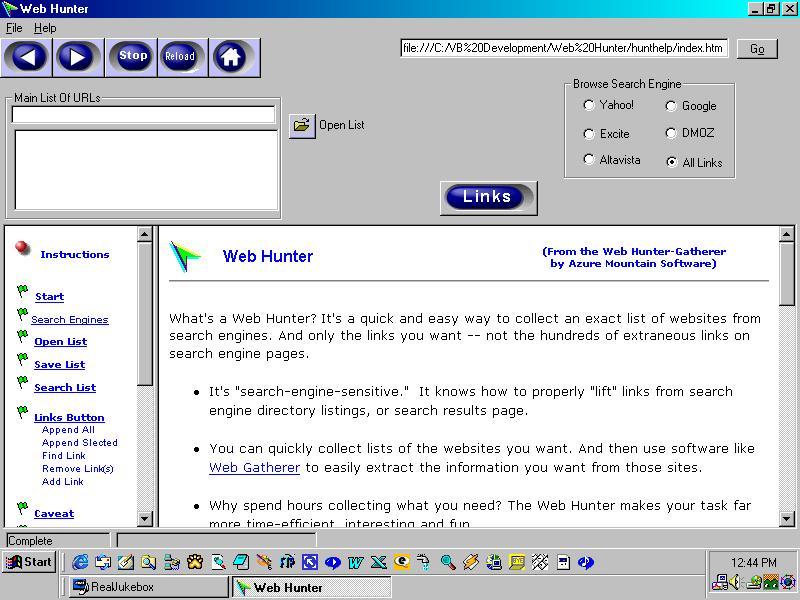Click the Go button
Screen dimensions: 800x600
[x=757, y=49]
